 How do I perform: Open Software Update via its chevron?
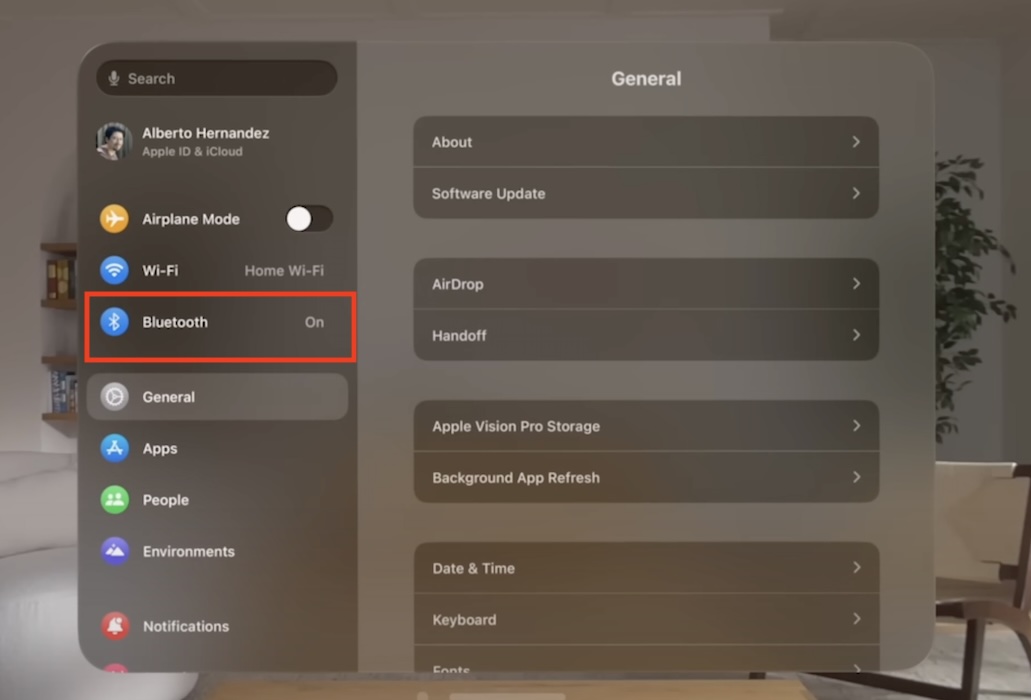click(x=856, y=193)
